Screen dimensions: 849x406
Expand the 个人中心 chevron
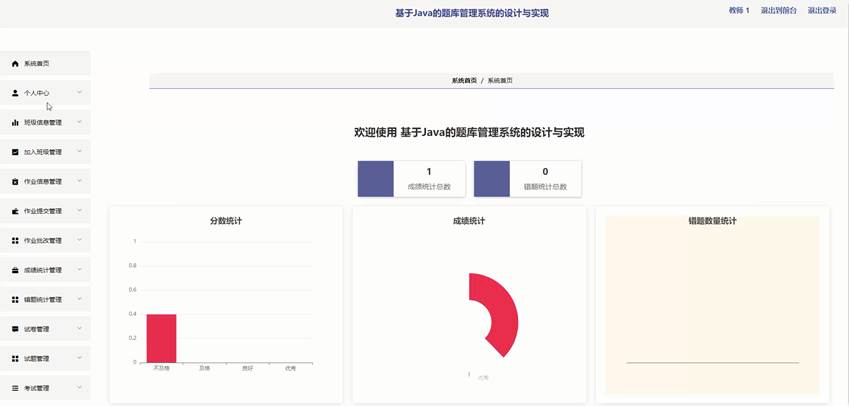pyautogui.click(x=80, y=93)
